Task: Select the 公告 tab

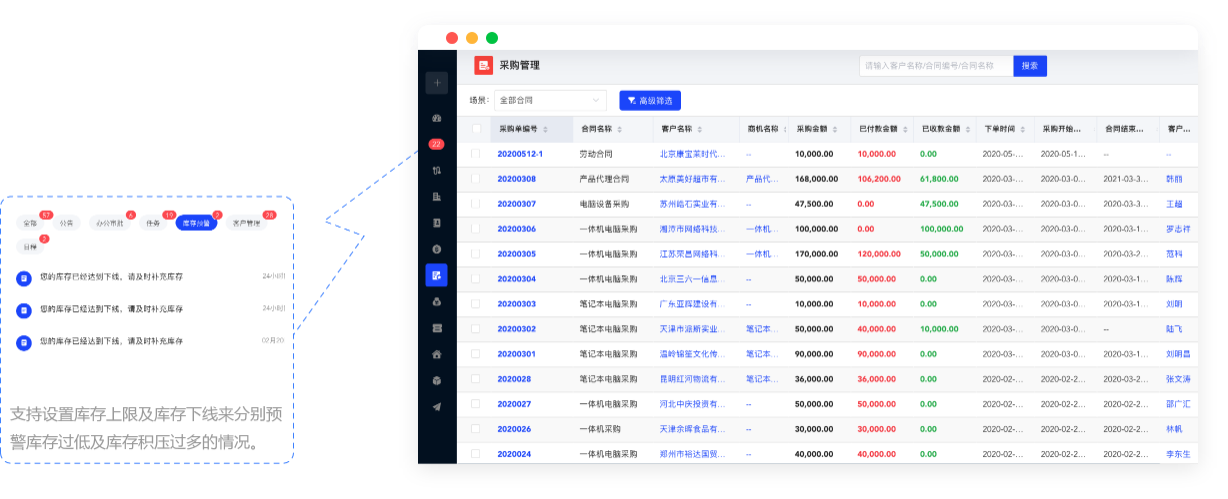Action: (67, 223)
